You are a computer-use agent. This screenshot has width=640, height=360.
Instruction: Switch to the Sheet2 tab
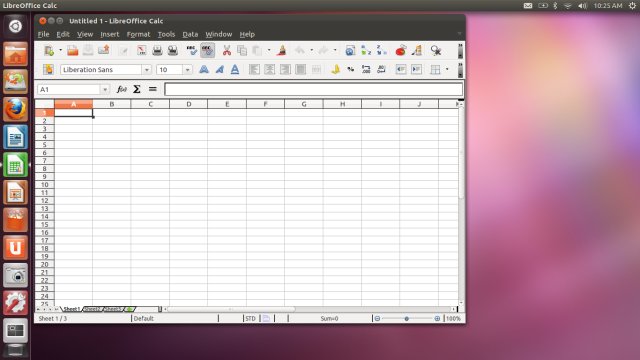(92, 309)
